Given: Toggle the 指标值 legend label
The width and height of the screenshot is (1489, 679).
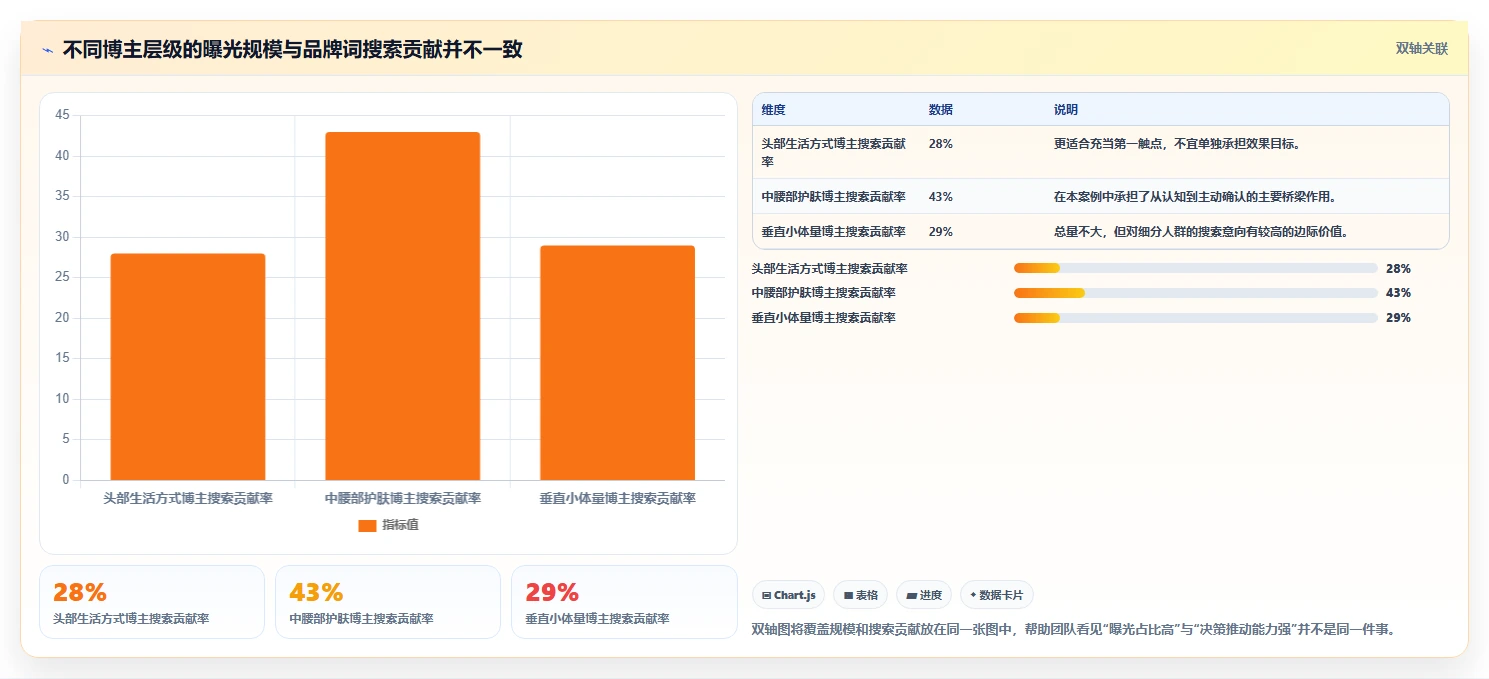Looking at the screenshot, I should click(400, 525).
